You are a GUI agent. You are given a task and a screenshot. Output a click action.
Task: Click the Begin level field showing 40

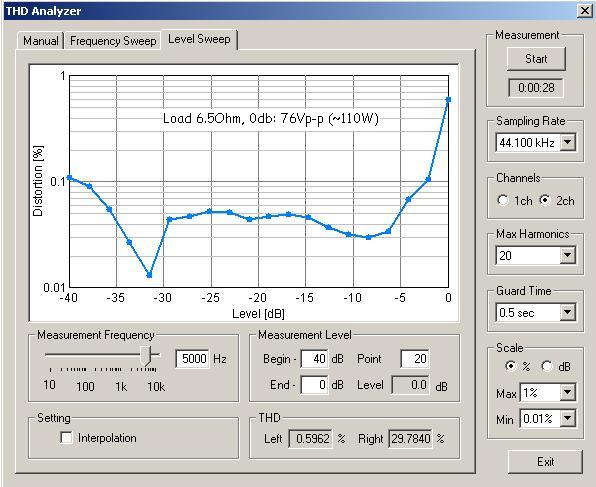314,359
